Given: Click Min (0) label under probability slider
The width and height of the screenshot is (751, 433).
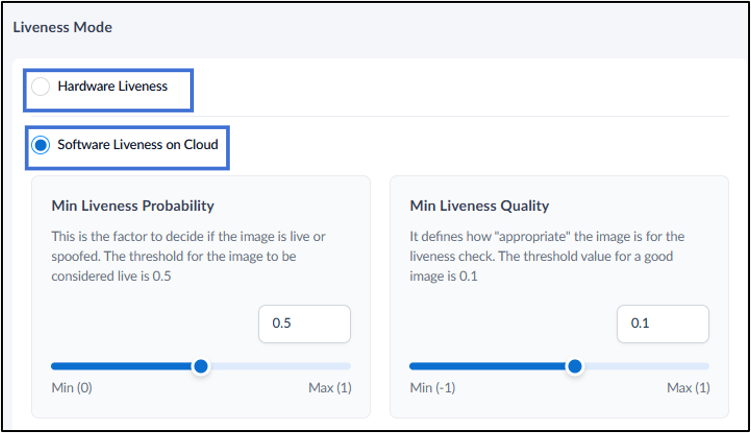Looking at the screenshot, I should coord(72,387).
